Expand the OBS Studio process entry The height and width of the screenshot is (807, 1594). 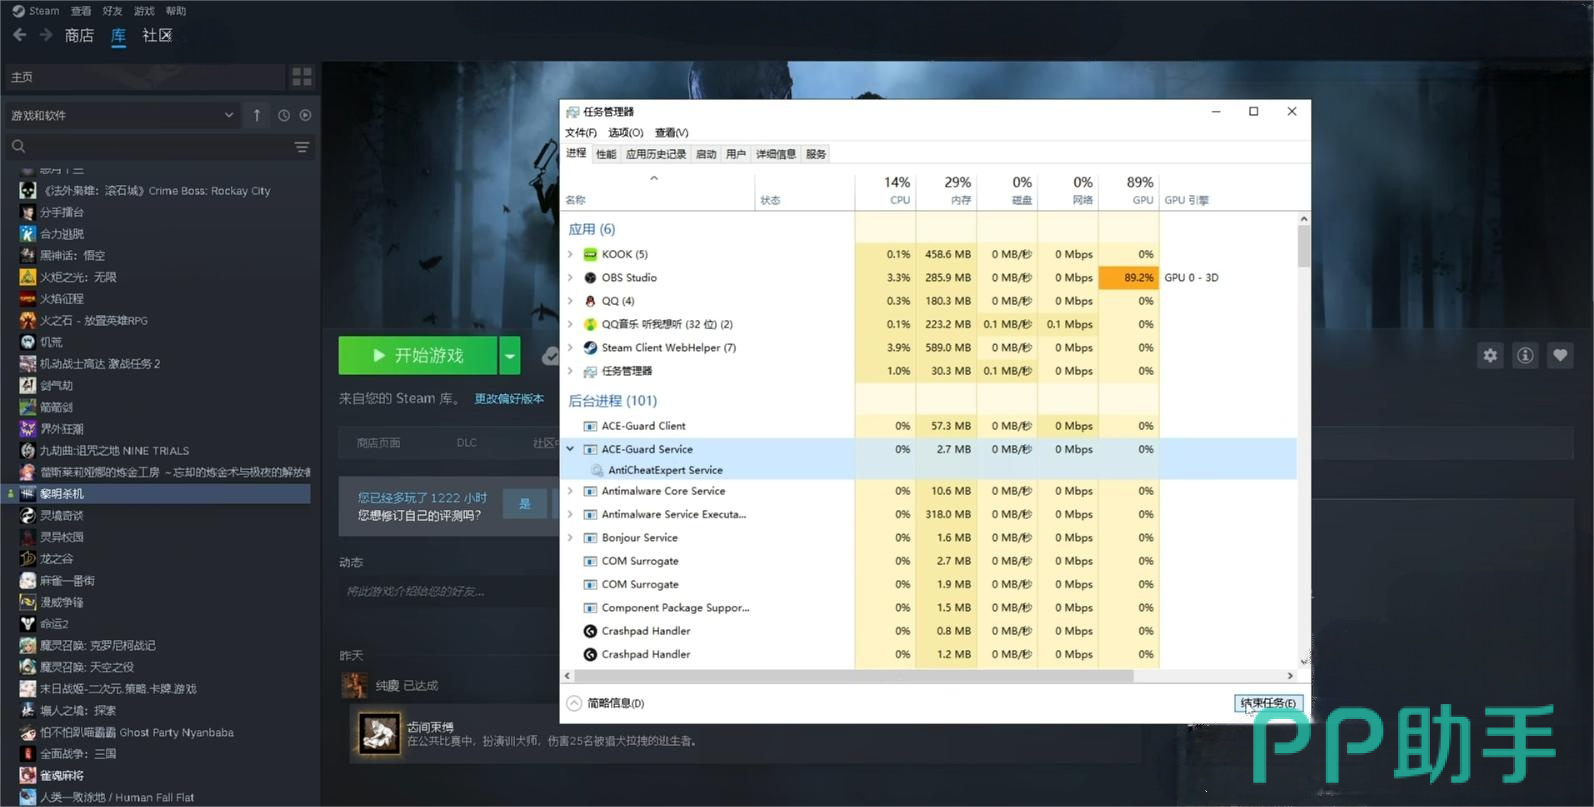(570, 278)
